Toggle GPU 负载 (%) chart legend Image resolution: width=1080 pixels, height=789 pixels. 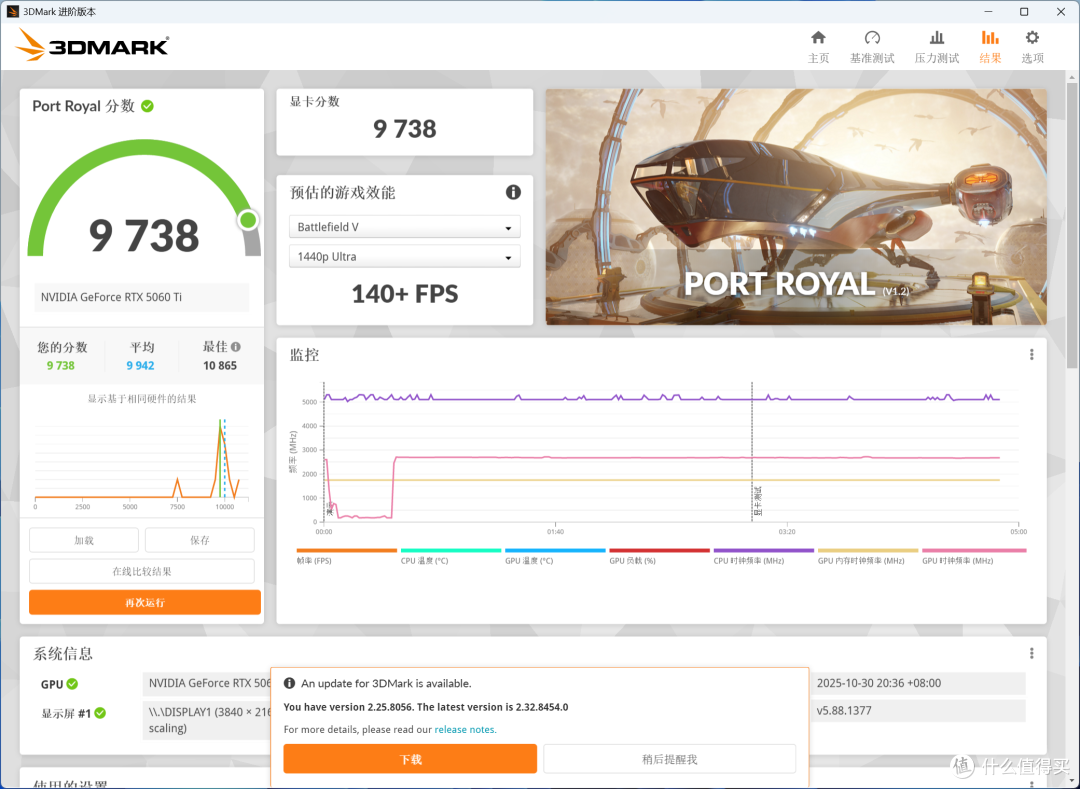coord(659,556)
